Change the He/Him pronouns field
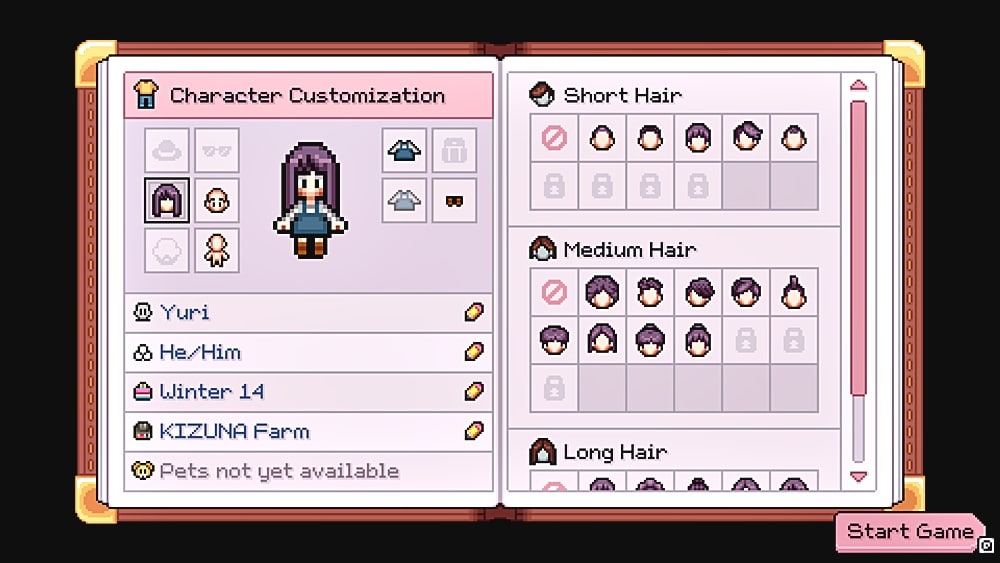The width and height of the screenshot is (1000, 563). tap(309, 352)
